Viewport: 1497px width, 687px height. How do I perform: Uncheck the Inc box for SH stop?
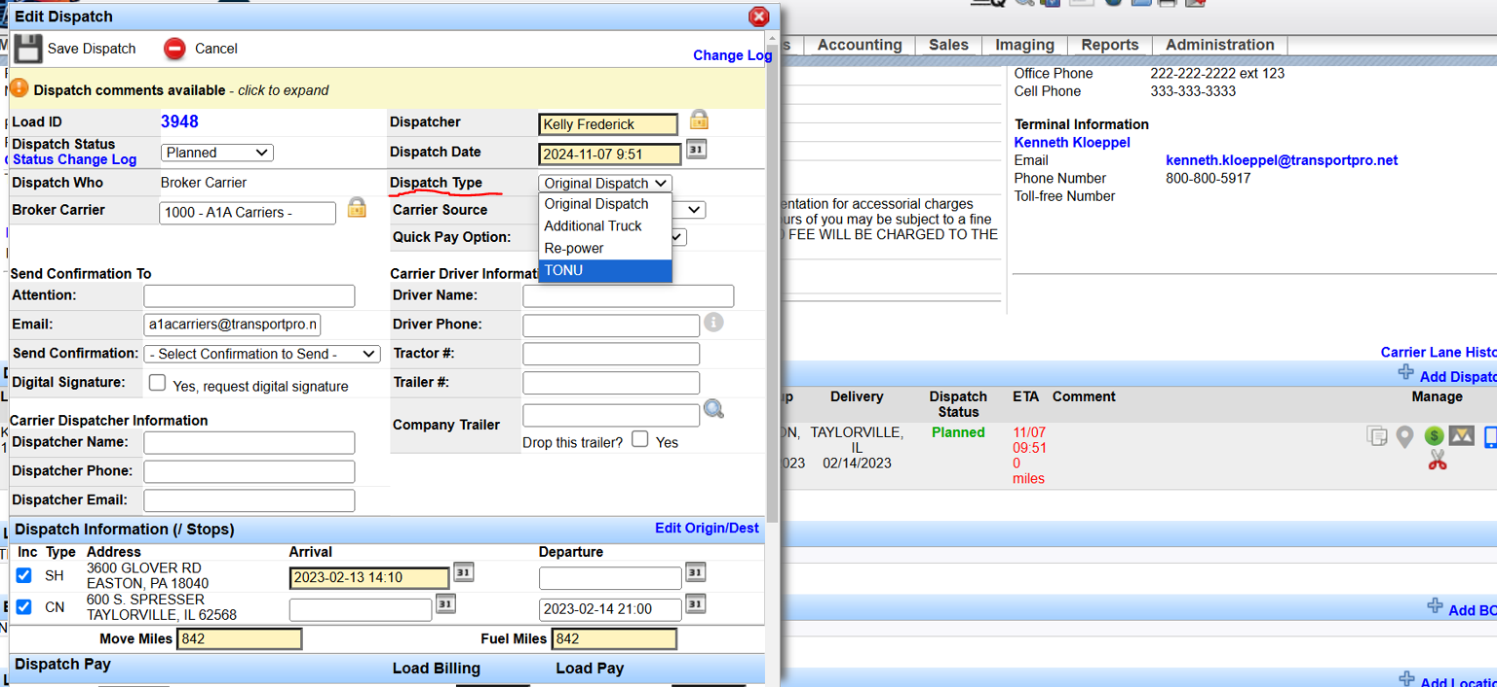(24, 575)
